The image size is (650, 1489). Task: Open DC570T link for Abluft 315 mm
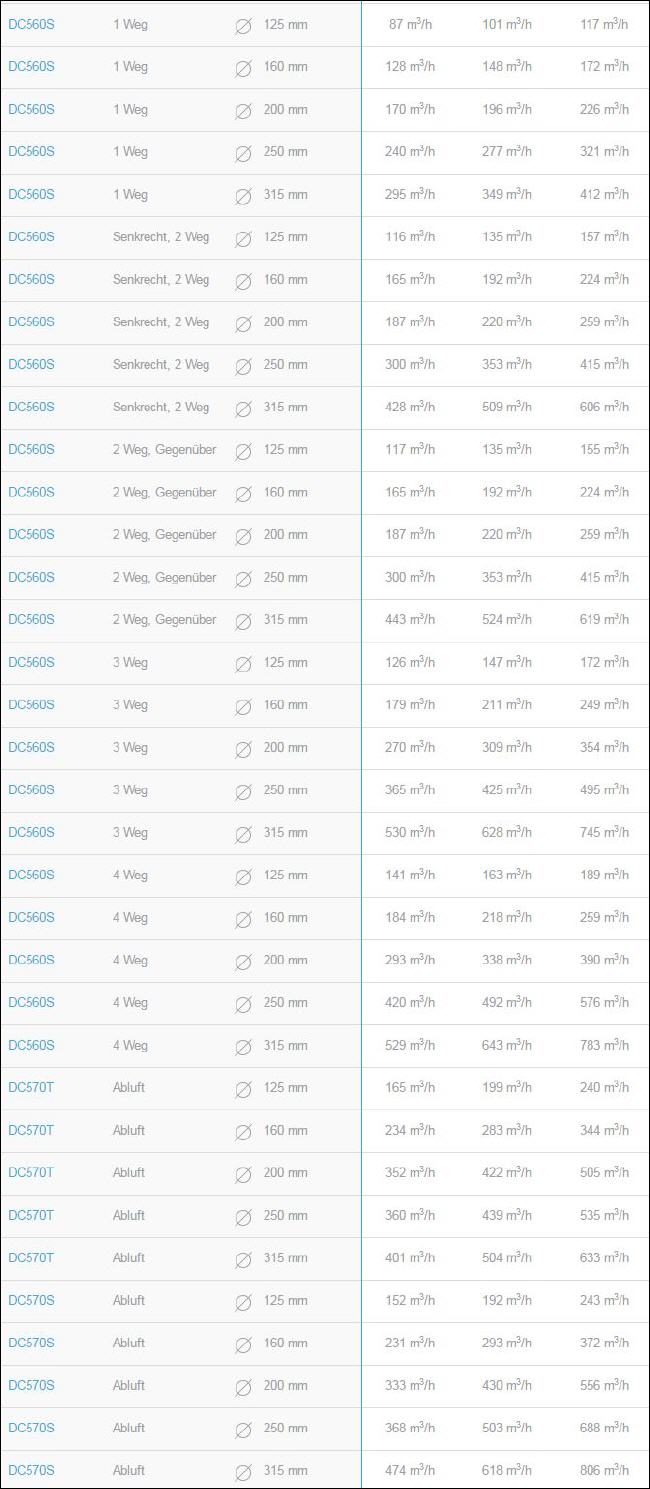point(31,1257)
